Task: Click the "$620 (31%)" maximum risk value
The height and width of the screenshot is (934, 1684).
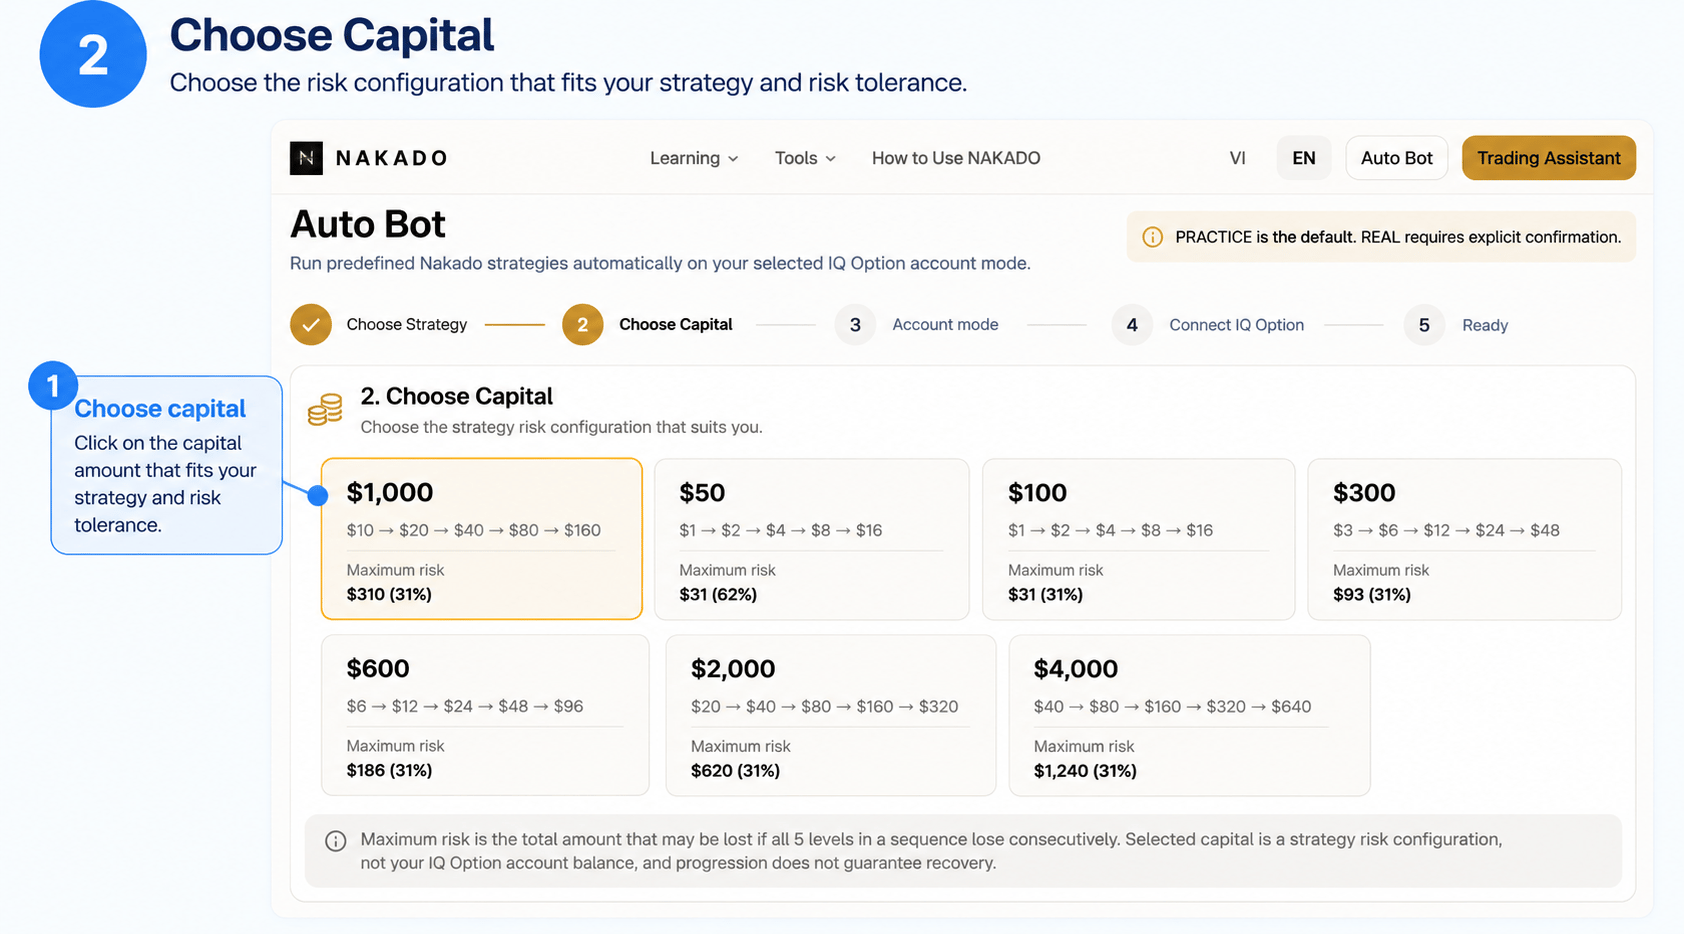Action: click(735, 770)
